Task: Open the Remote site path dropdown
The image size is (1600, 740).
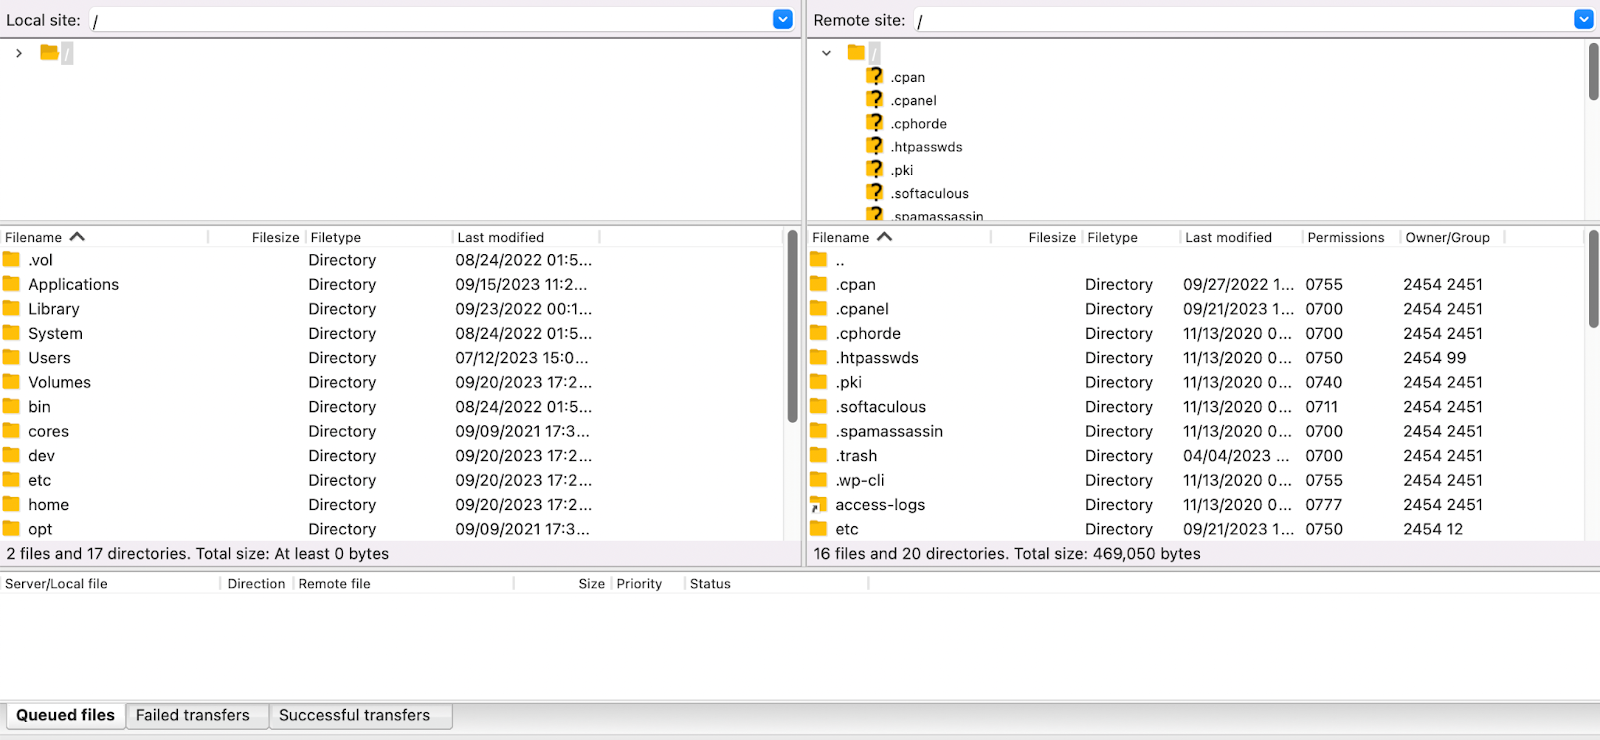Action: point(1583,19)
